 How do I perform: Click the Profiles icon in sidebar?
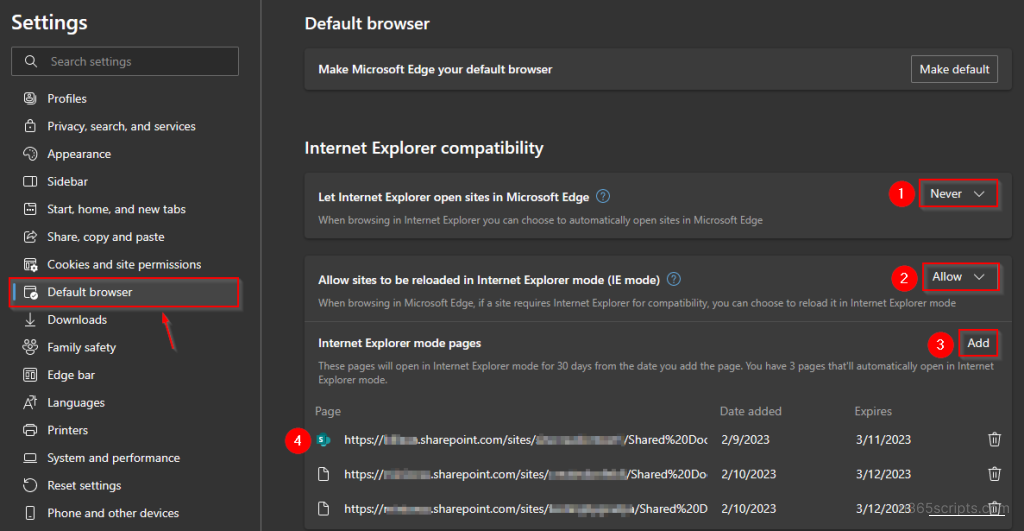tap(30, 99)
